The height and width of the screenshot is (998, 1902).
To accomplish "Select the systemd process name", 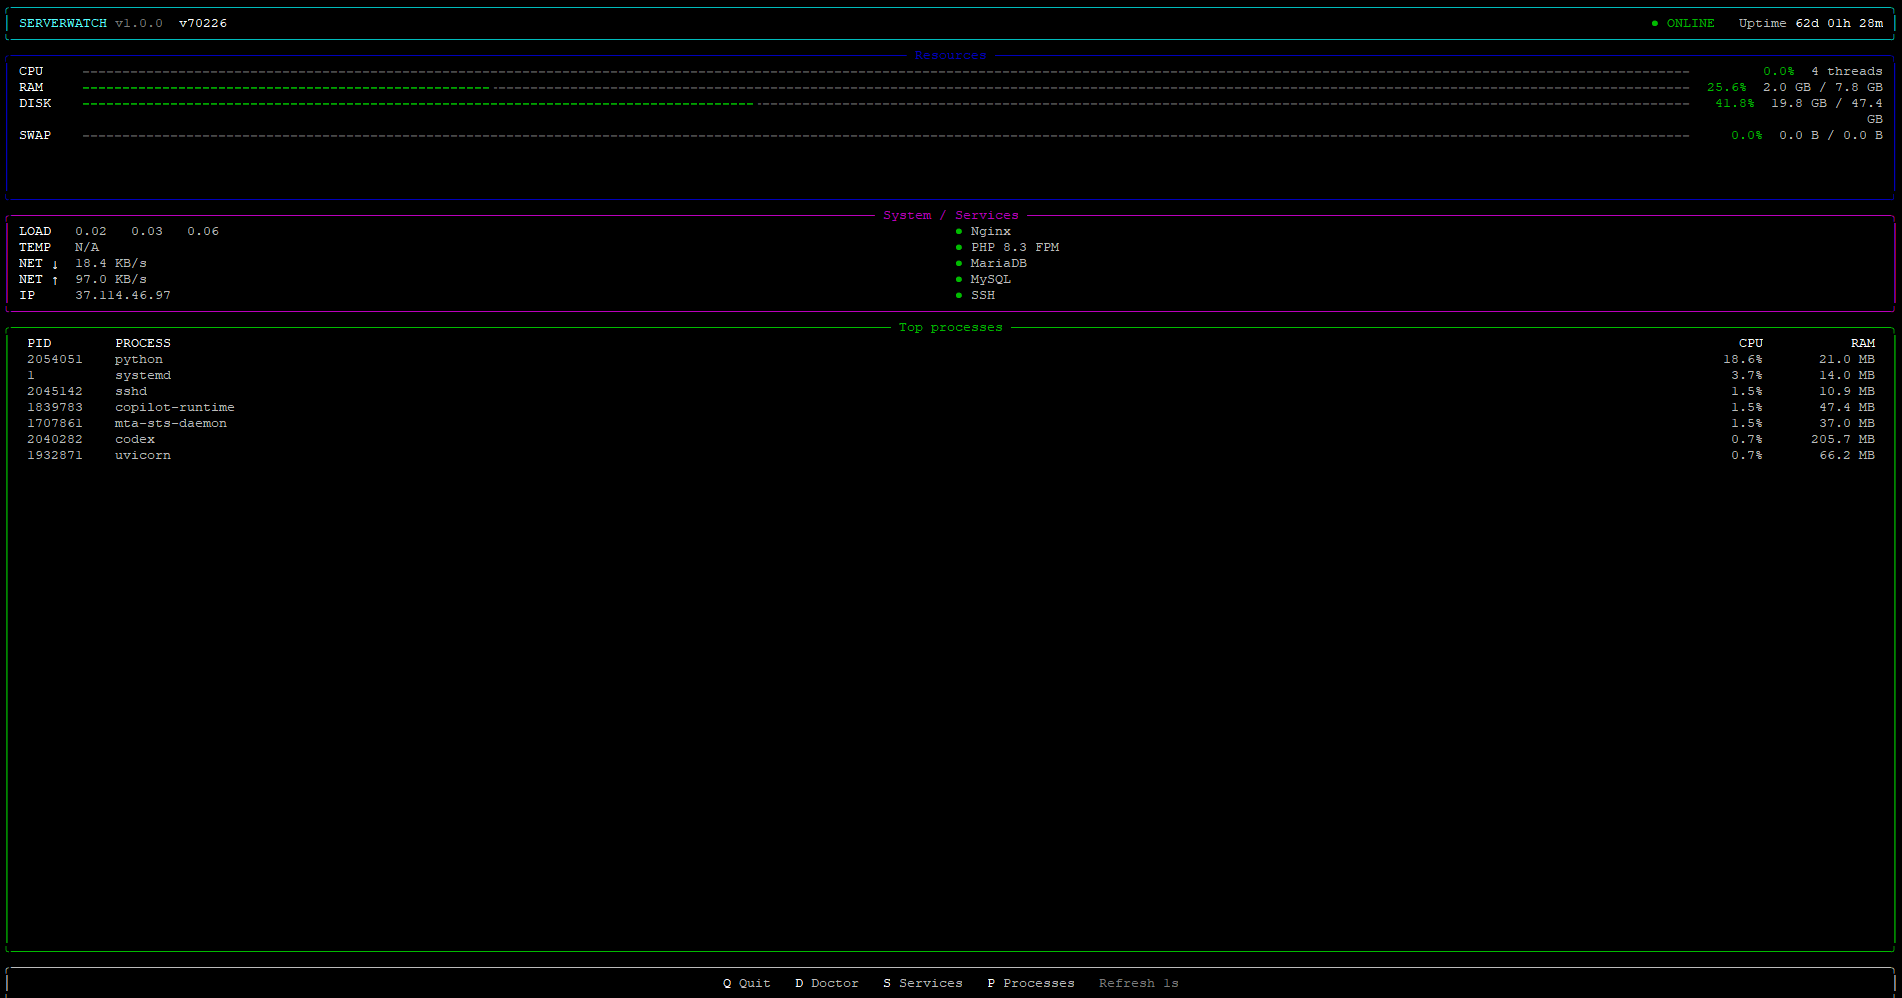I will tap(143, 375).
